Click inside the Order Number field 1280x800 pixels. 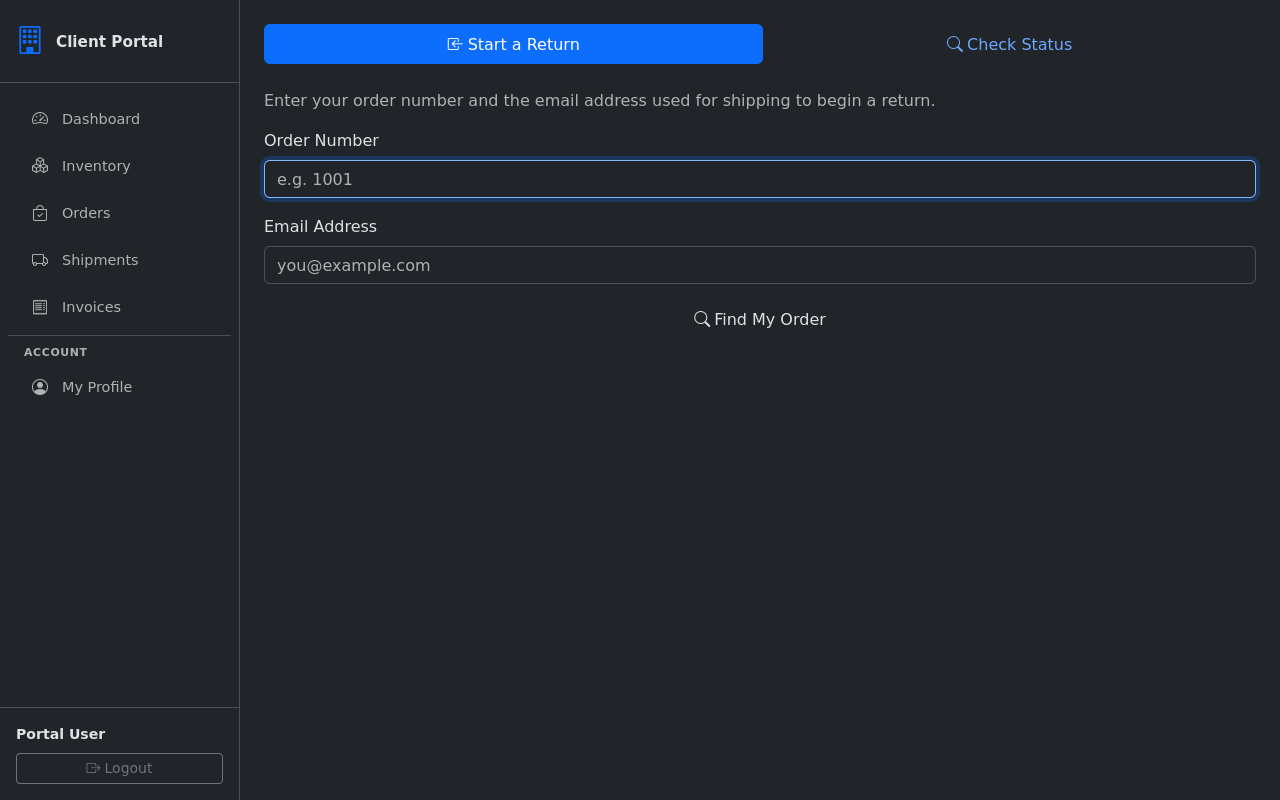pyautogui.click(x=760, y=179)
